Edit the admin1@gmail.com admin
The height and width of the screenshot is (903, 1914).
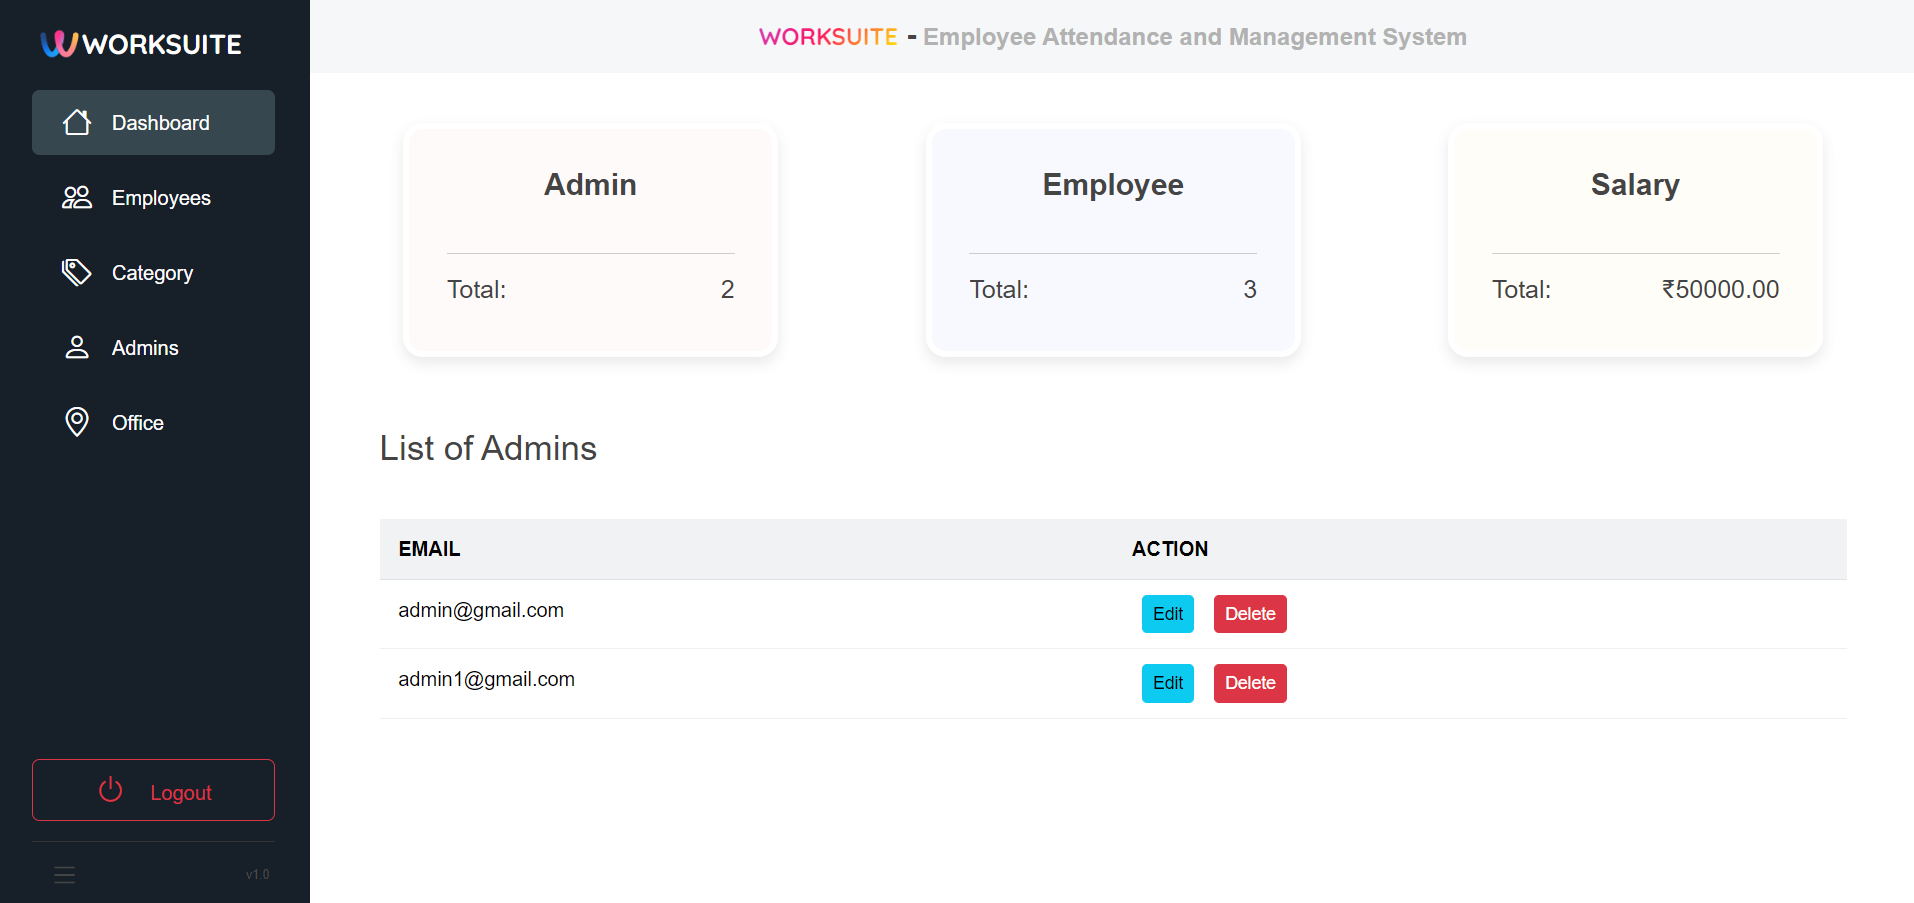[x=1168, y=683]
